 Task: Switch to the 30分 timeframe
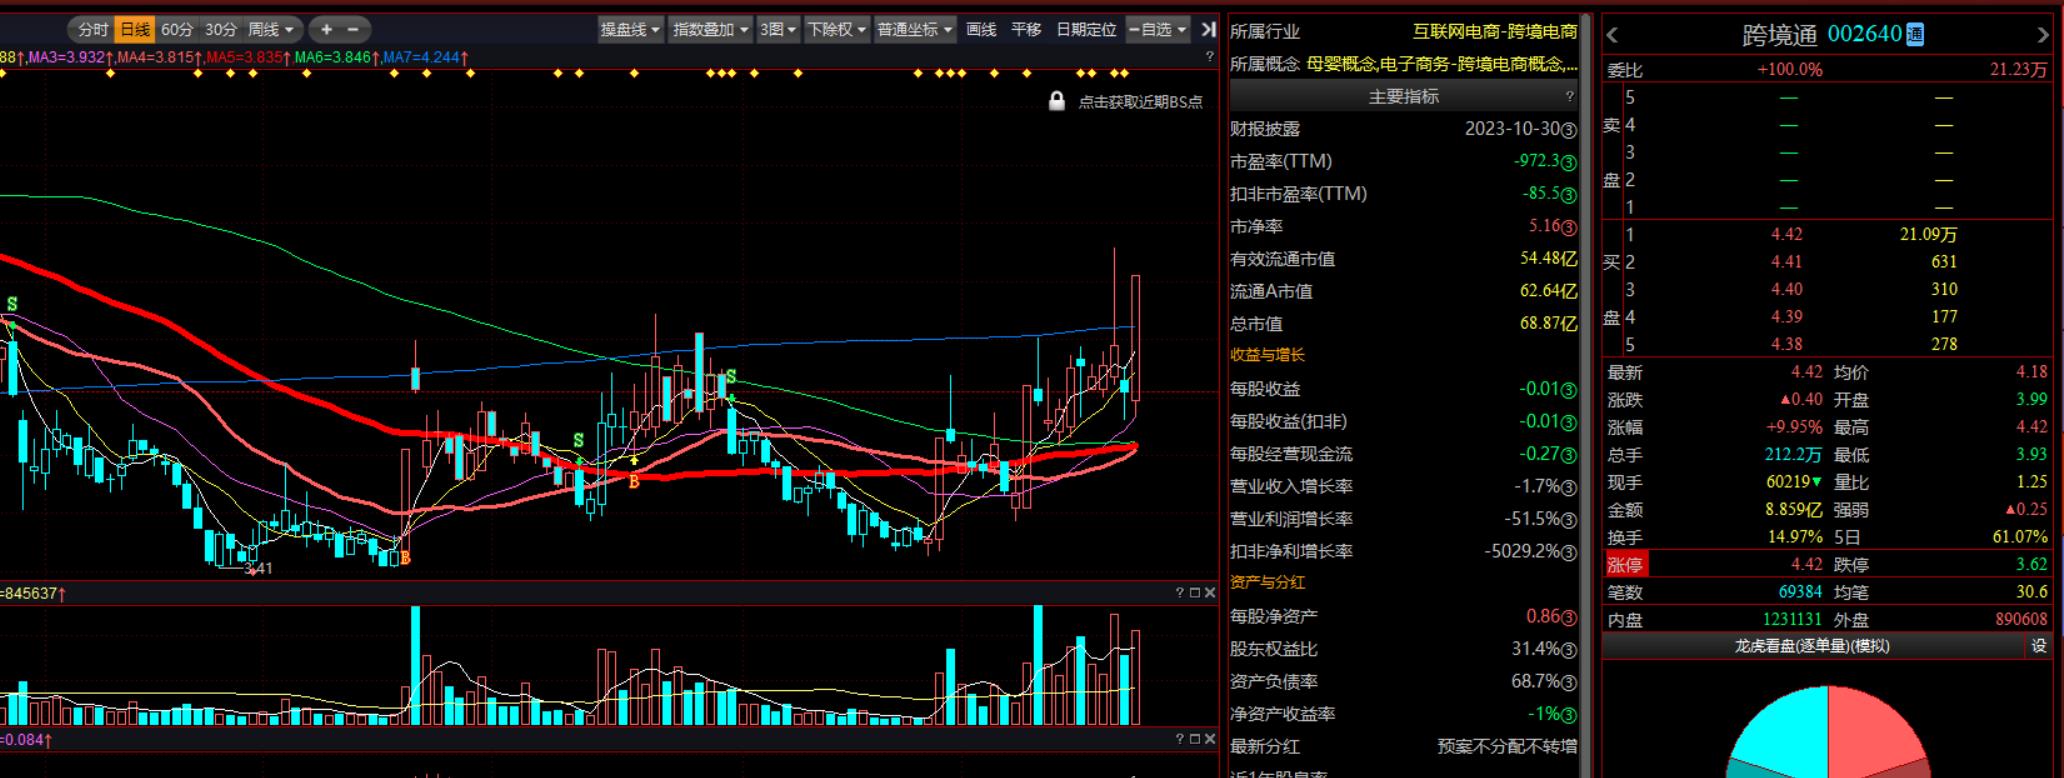click(221, 30)
